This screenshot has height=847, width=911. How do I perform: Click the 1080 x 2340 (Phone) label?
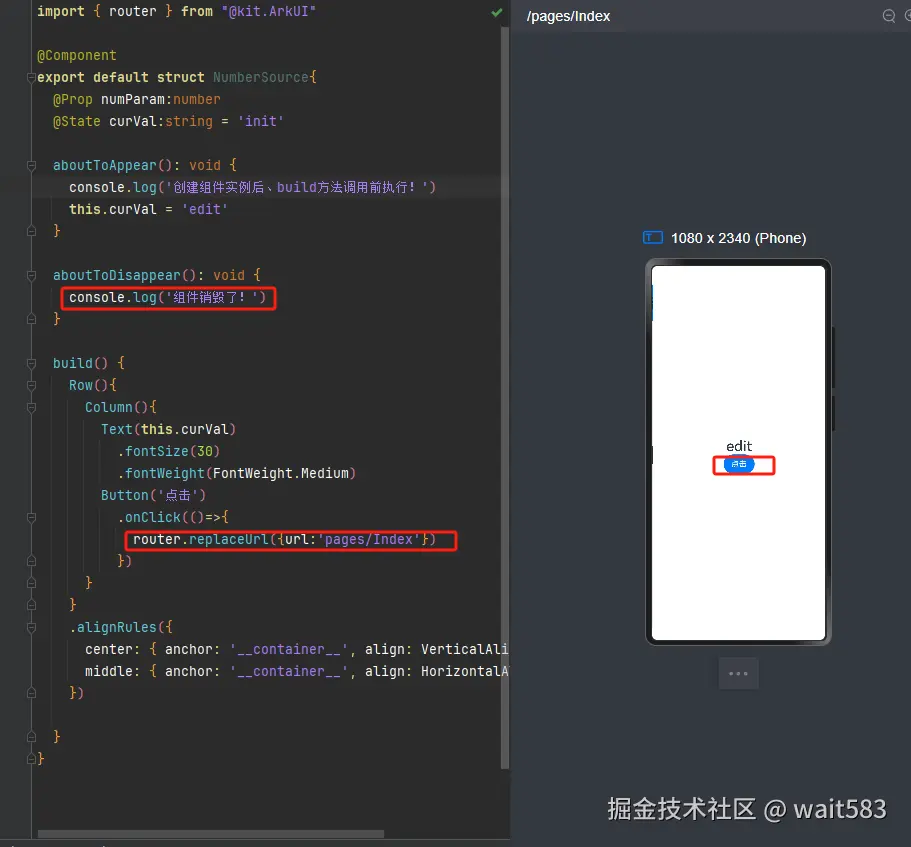(x=738, y=238)
